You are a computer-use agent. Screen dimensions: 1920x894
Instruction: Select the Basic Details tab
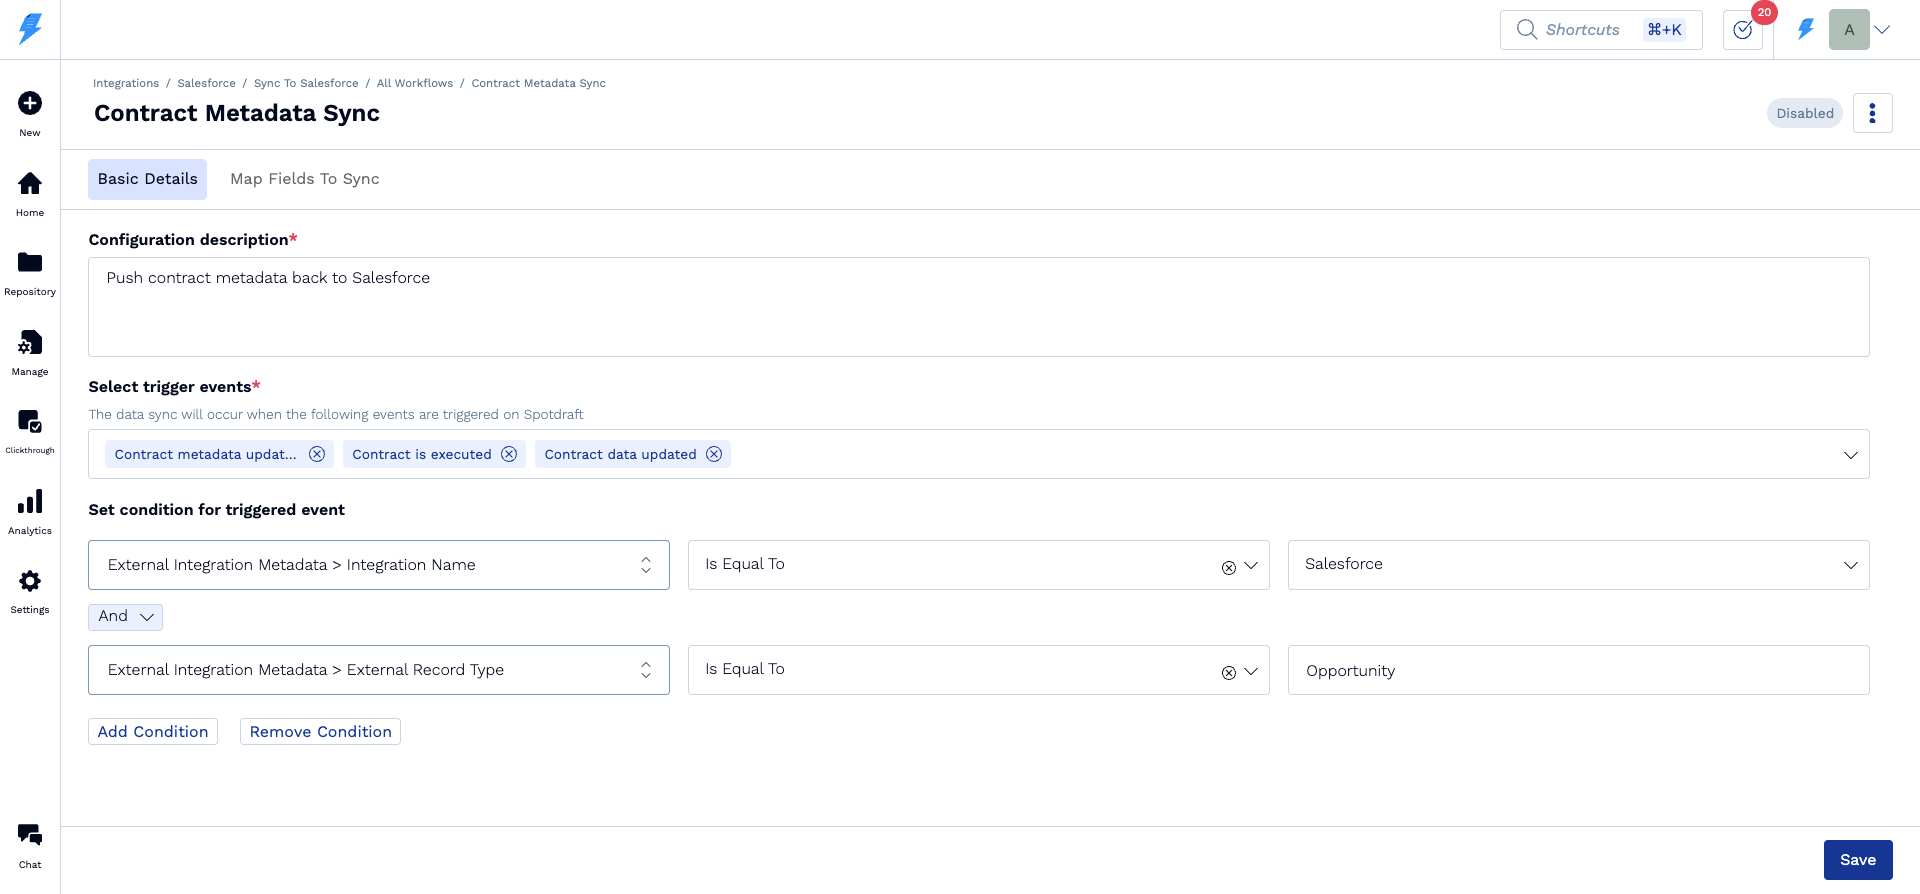pyautogui.click(x=147, y=179)
